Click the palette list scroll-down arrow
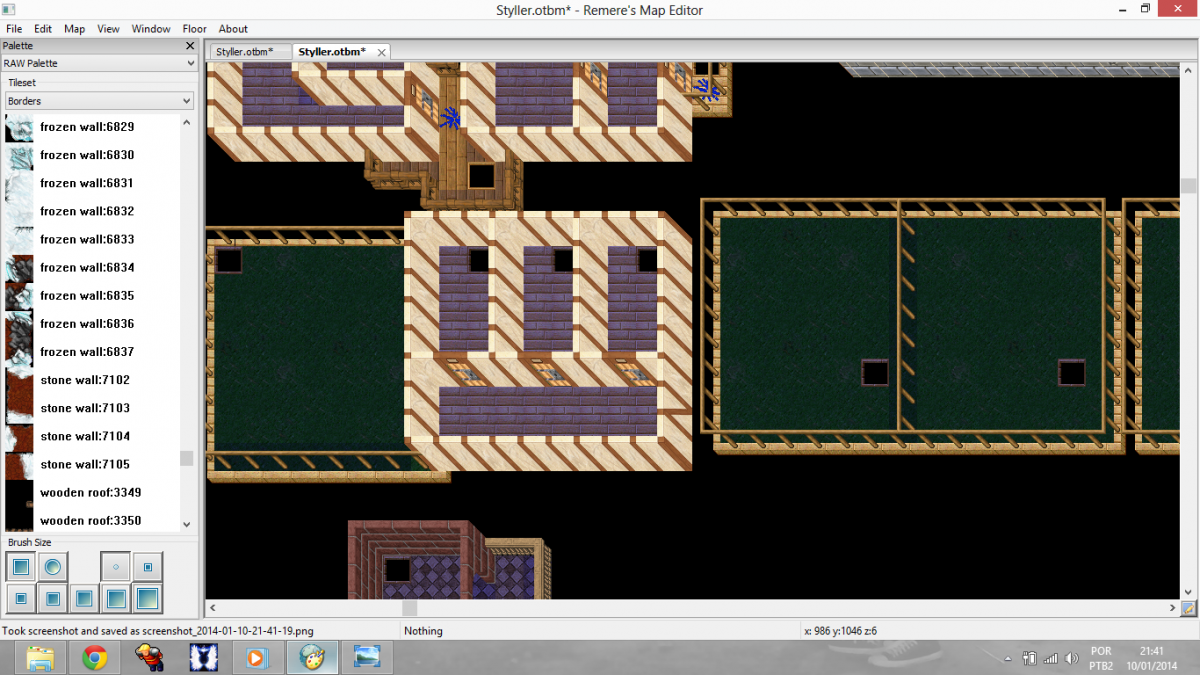The image size is (1200, 675). coord(186,524)
